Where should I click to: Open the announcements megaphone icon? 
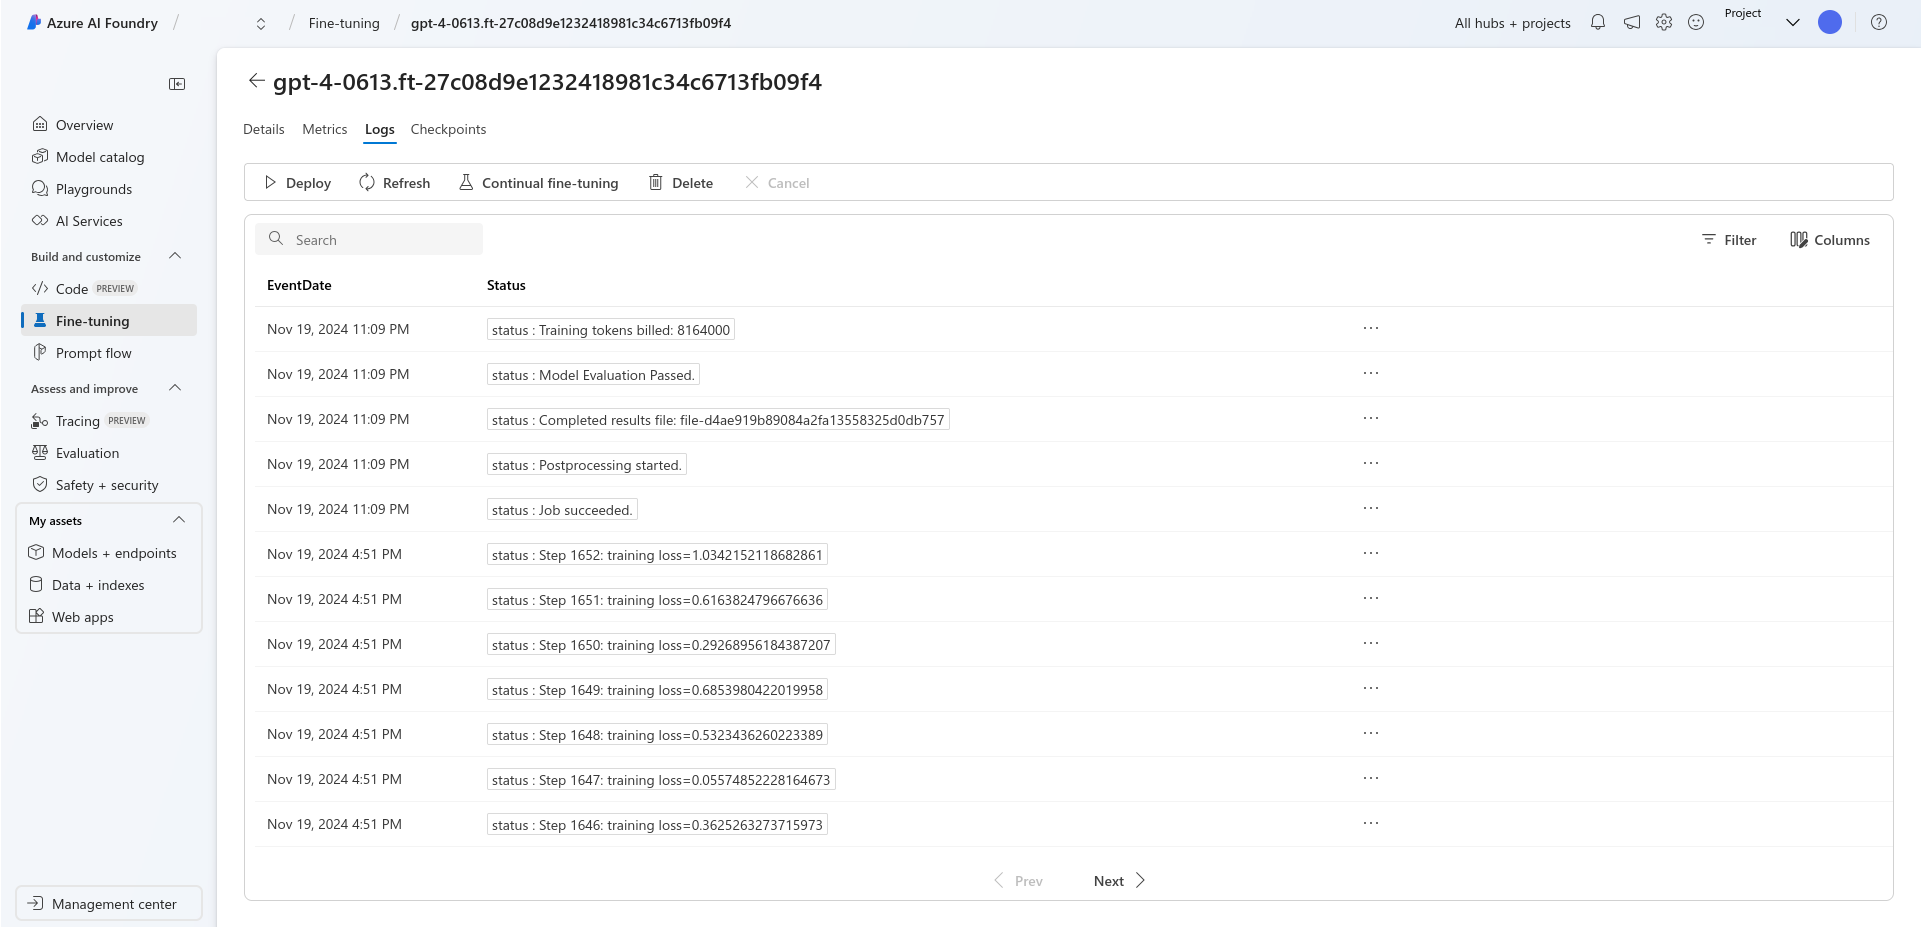coord(1631,22)
